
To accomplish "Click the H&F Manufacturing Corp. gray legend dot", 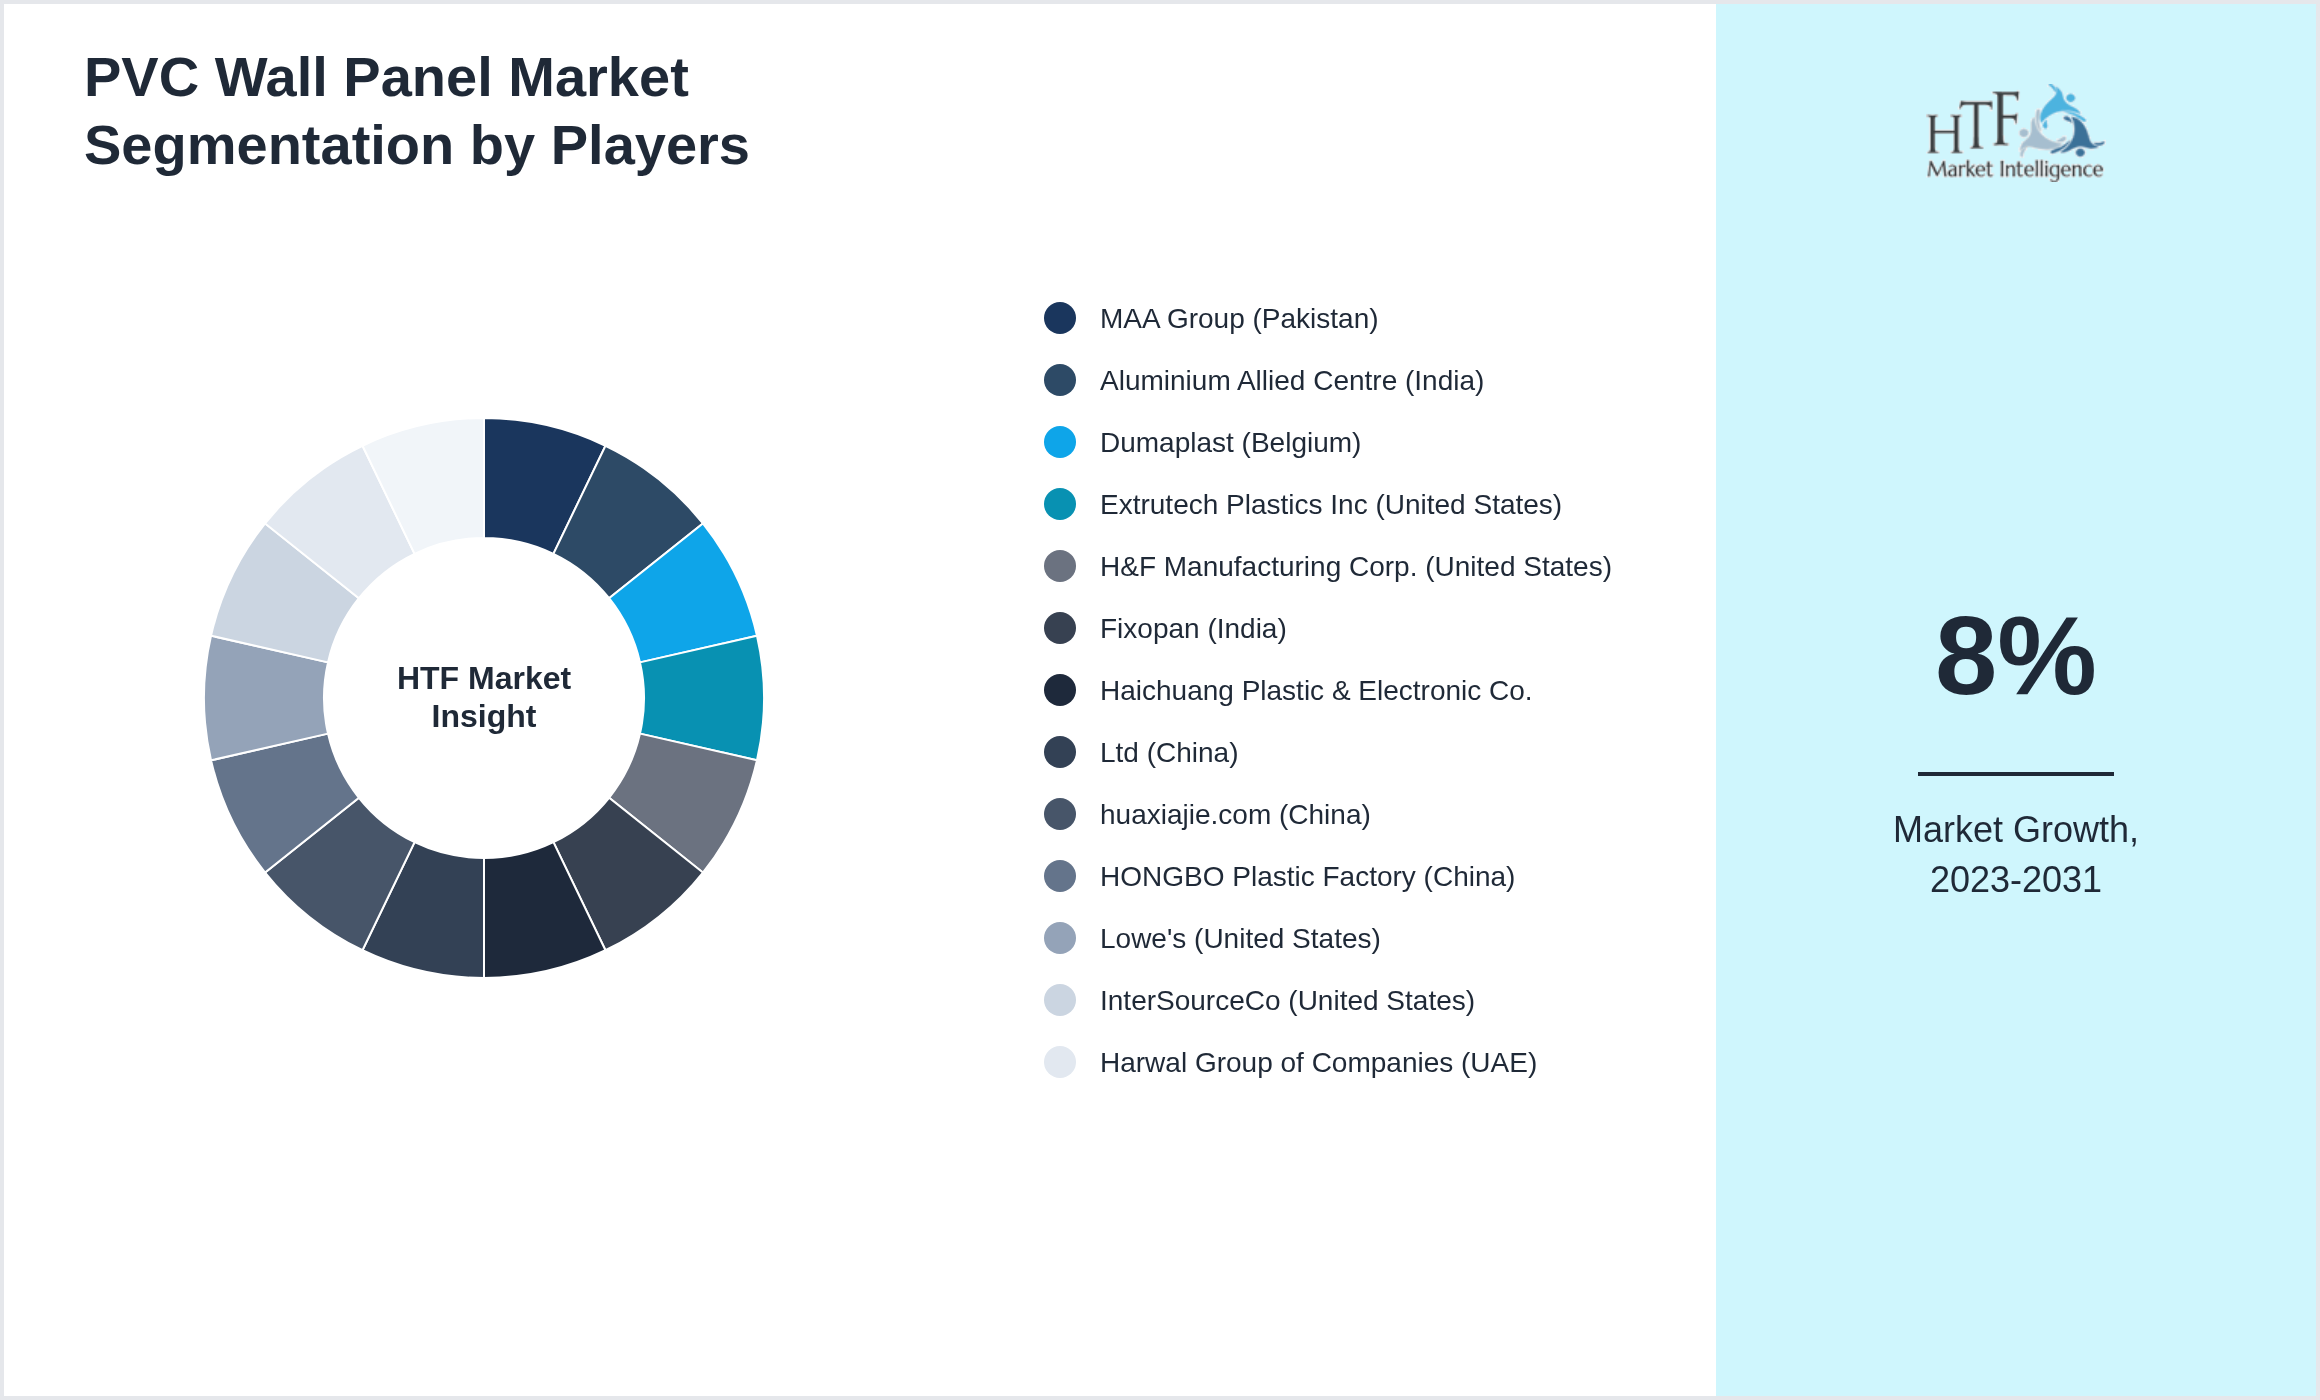I will pos(1060,566).
